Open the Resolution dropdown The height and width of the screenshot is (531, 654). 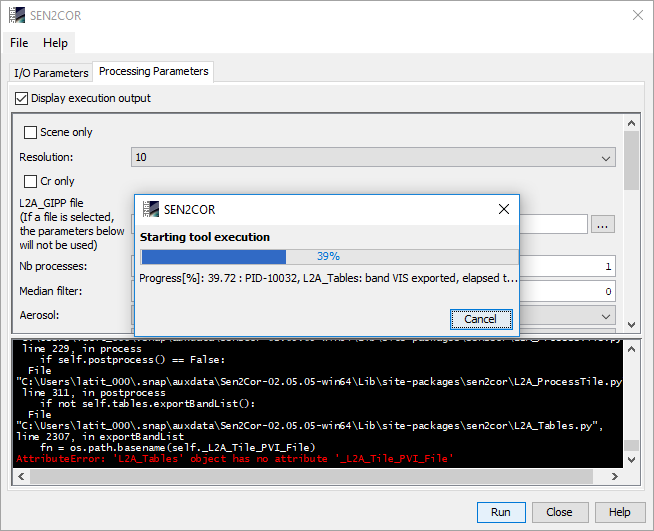tap(373, 157)
